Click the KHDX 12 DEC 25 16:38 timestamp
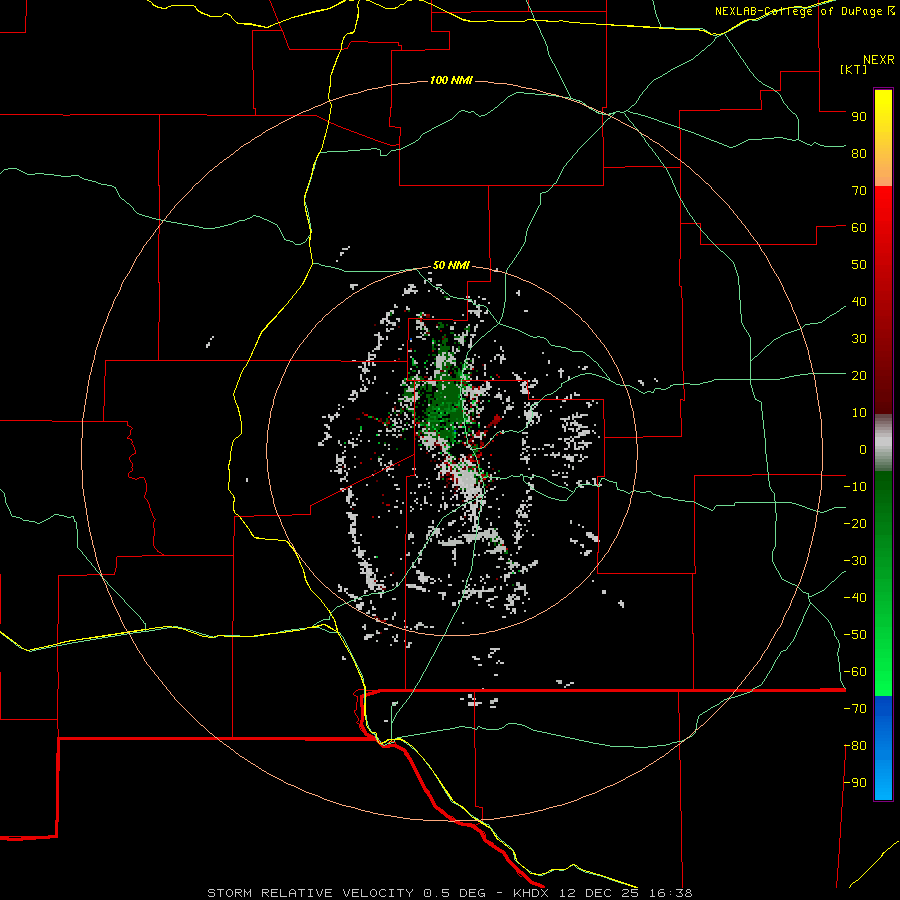Image resolution: width=900 pixels, height=900 pixels. (603, 893)
